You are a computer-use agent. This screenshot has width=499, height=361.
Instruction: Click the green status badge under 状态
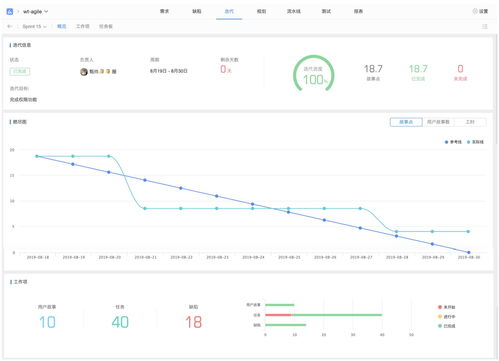pos(20,71)
